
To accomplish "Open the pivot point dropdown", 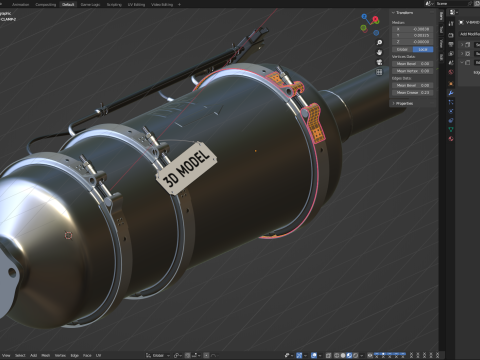I will [178, 356].
